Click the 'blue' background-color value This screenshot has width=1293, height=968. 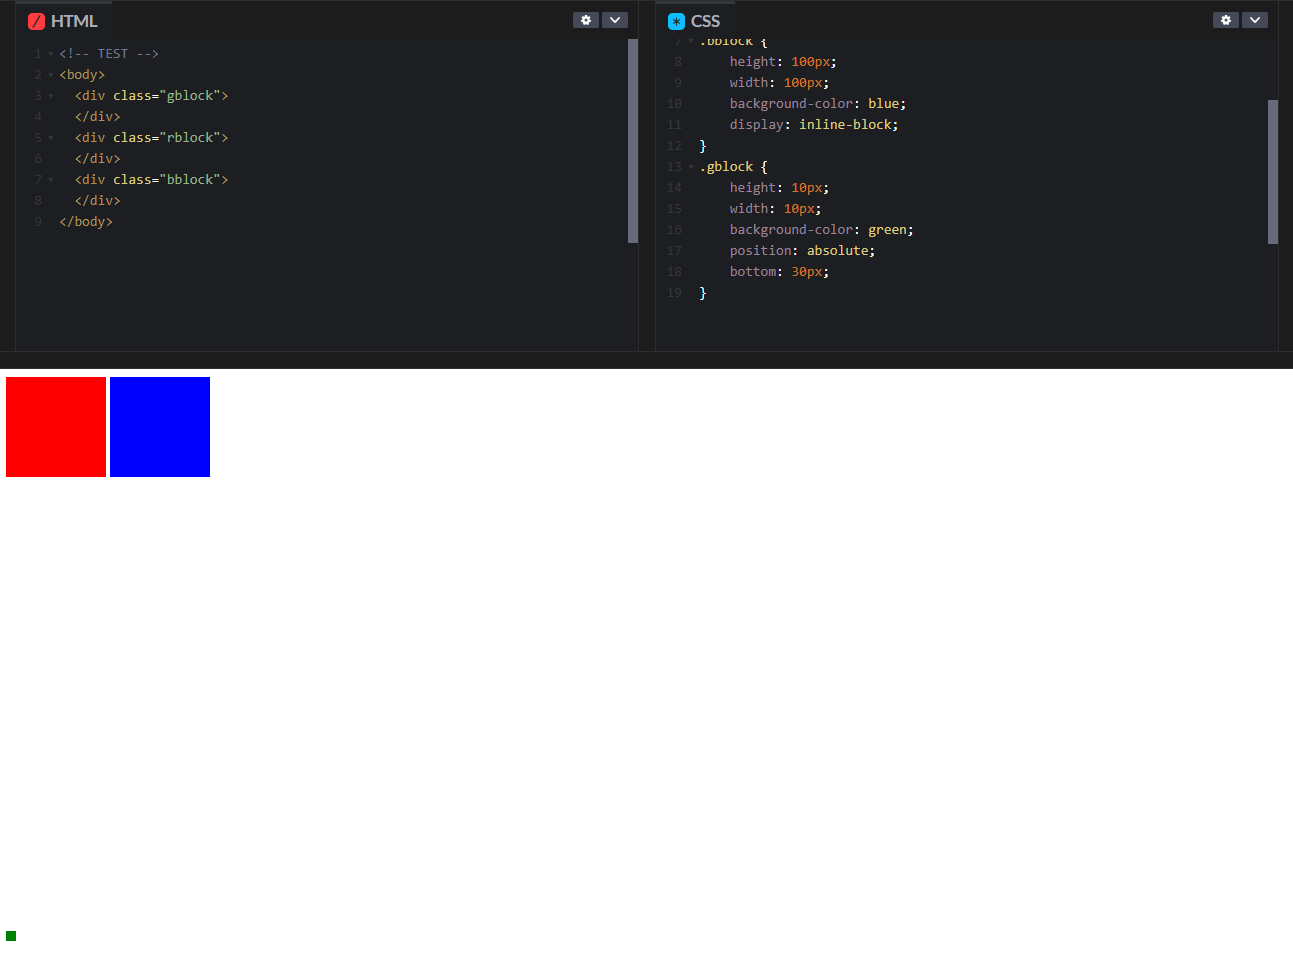tap(886, 104)
